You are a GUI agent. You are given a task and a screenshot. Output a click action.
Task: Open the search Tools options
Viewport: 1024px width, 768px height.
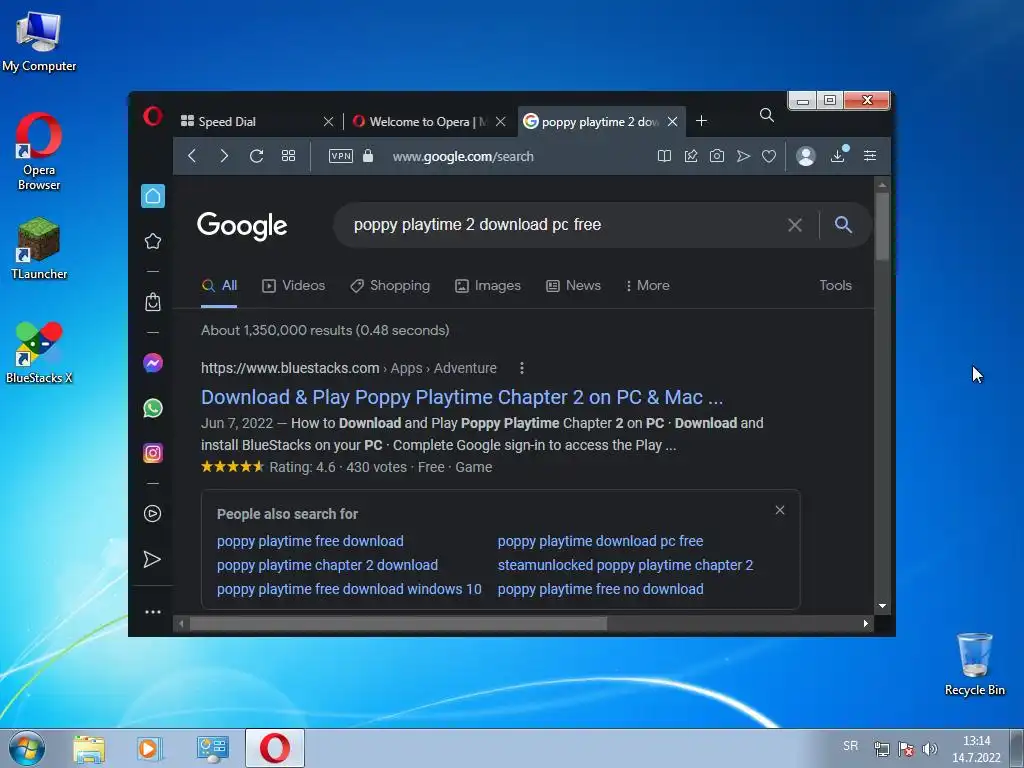[835, 285]
